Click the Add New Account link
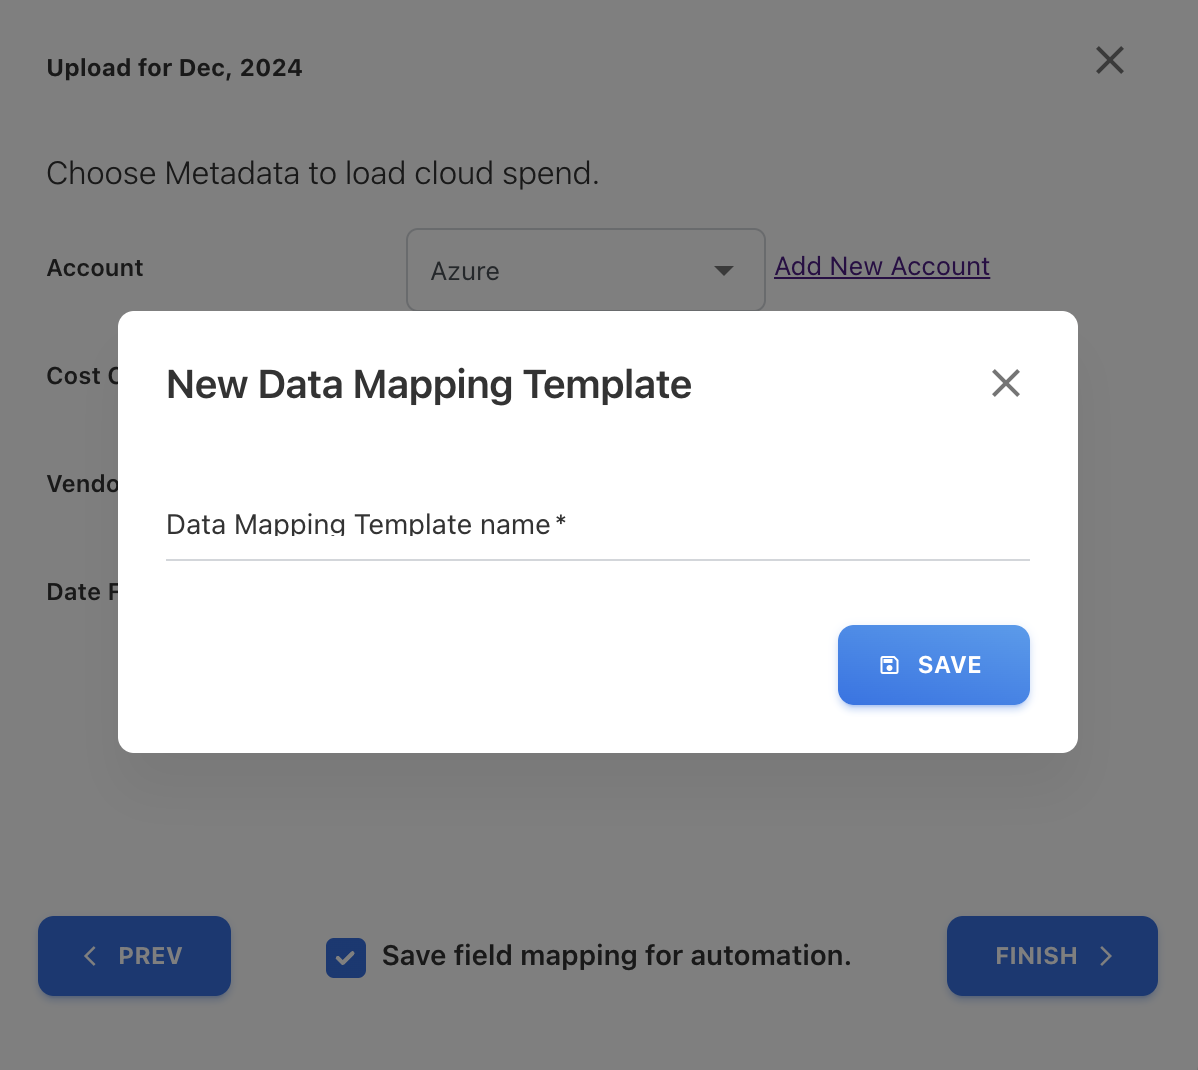This screenshot has height=1070, width=1198. 881,266
